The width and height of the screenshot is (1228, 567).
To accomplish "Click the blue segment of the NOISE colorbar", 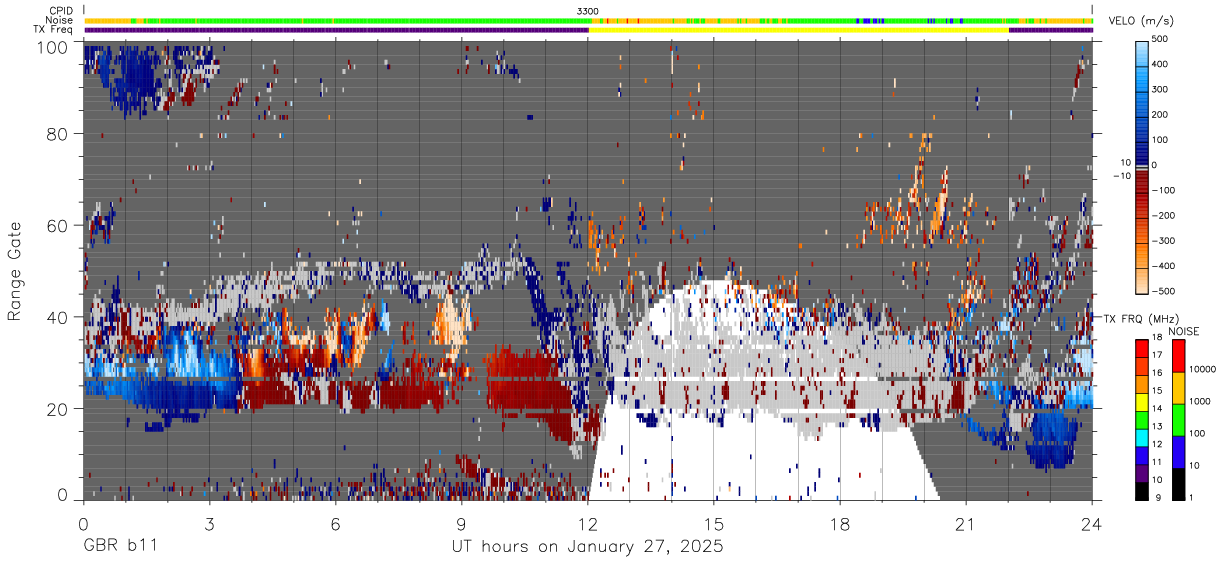I will click(x=1179, y=451).
